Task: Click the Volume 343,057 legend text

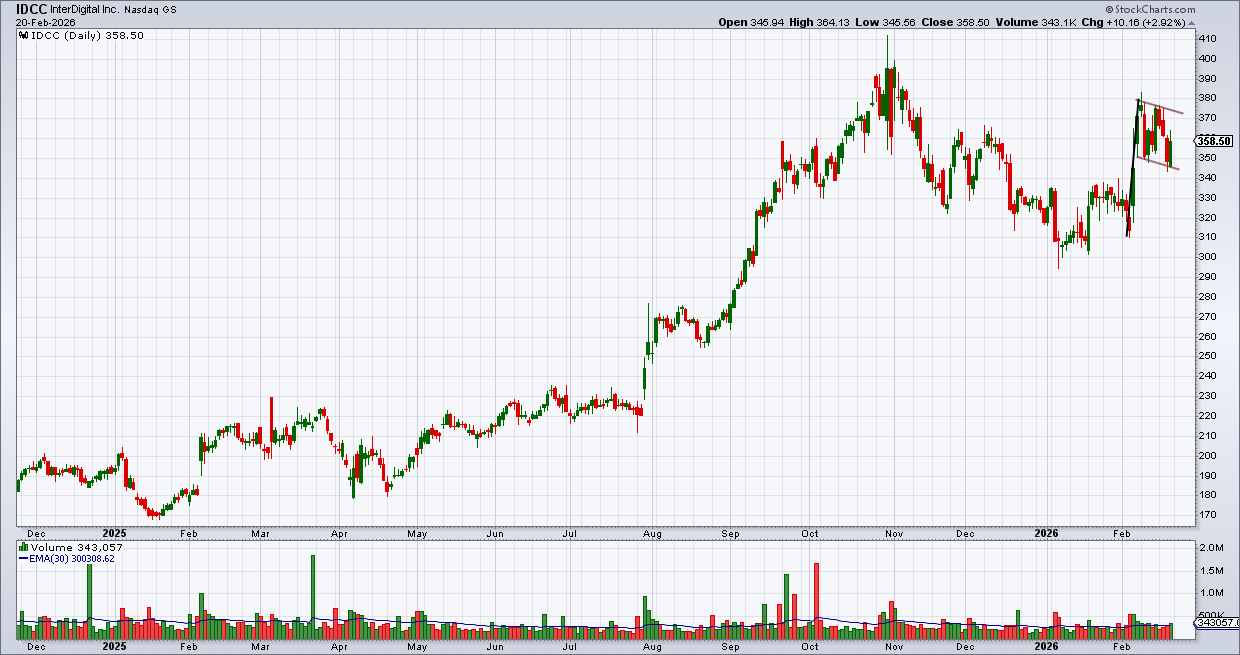Action: (x=76, y=547)
